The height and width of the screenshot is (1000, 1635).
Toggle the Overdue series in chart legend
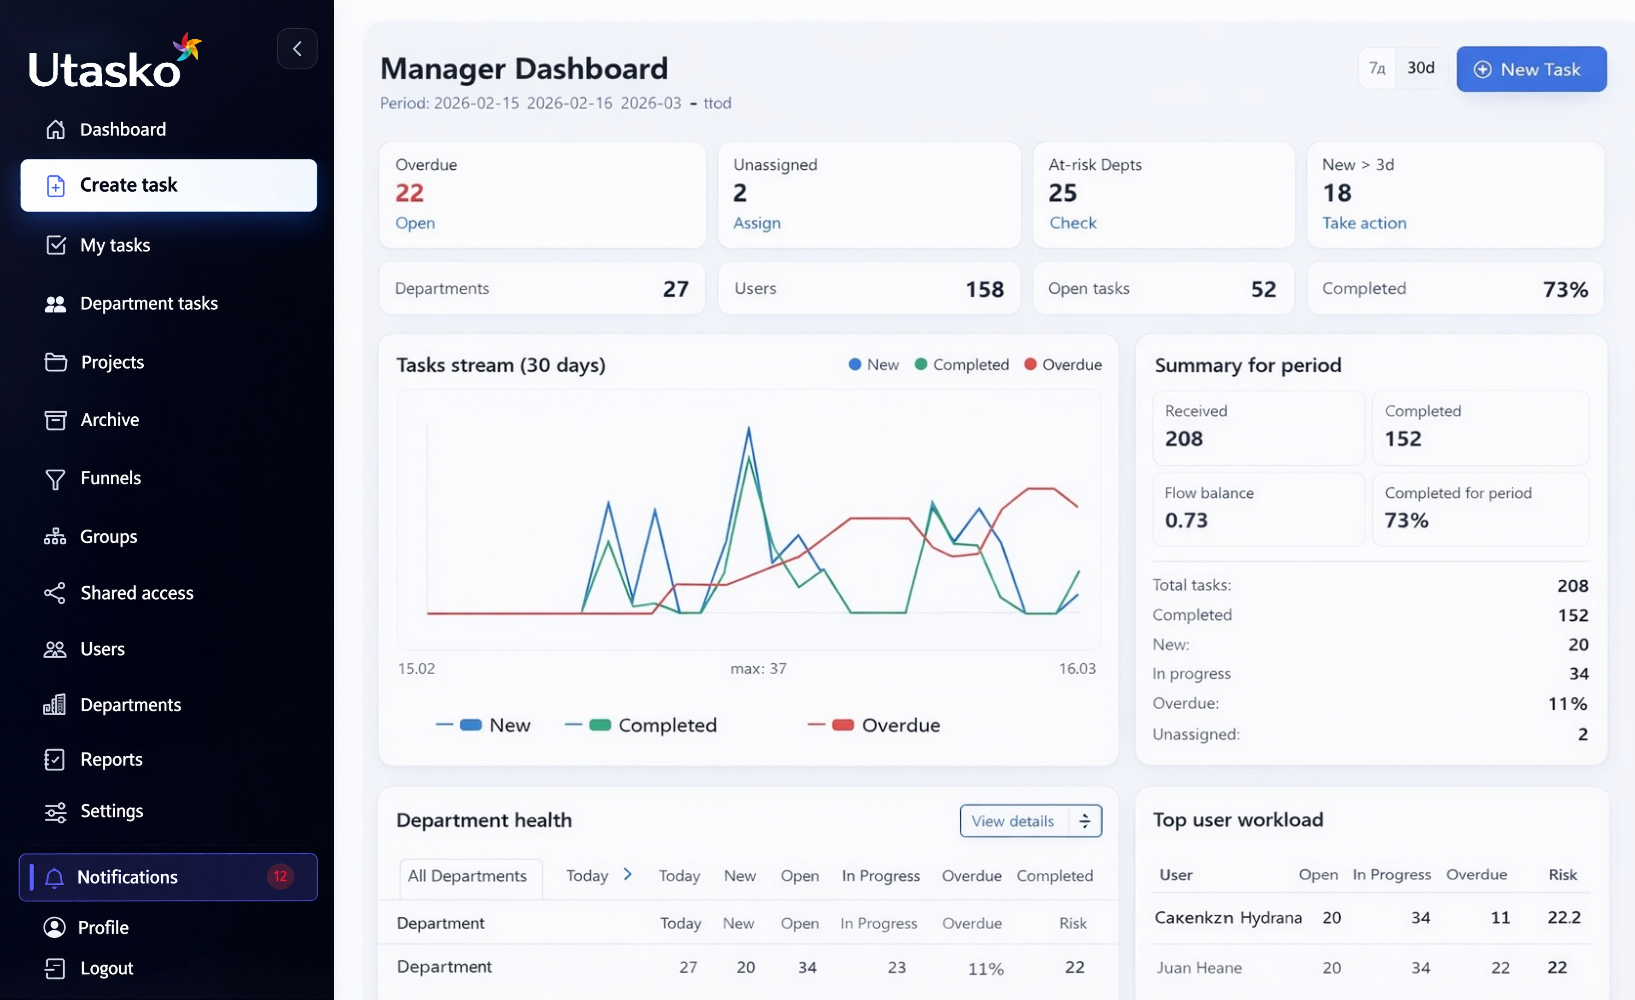coord(873,725)
